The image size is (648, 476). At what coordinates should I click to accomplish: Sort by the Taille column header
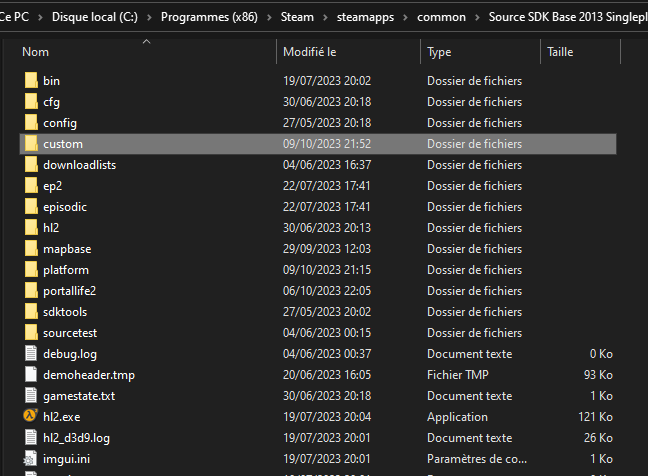click(x=560, y=52)
